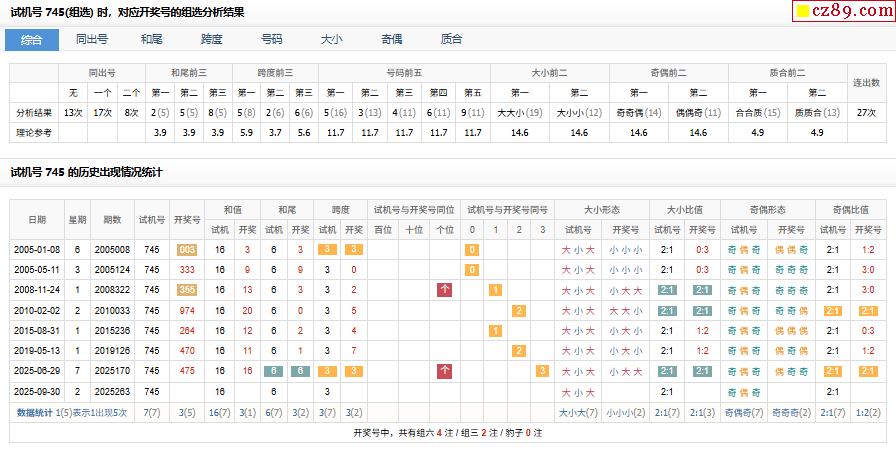Click the 13次 analysis result cell
The image size is (896, 450).
click(x=73, y=113)
